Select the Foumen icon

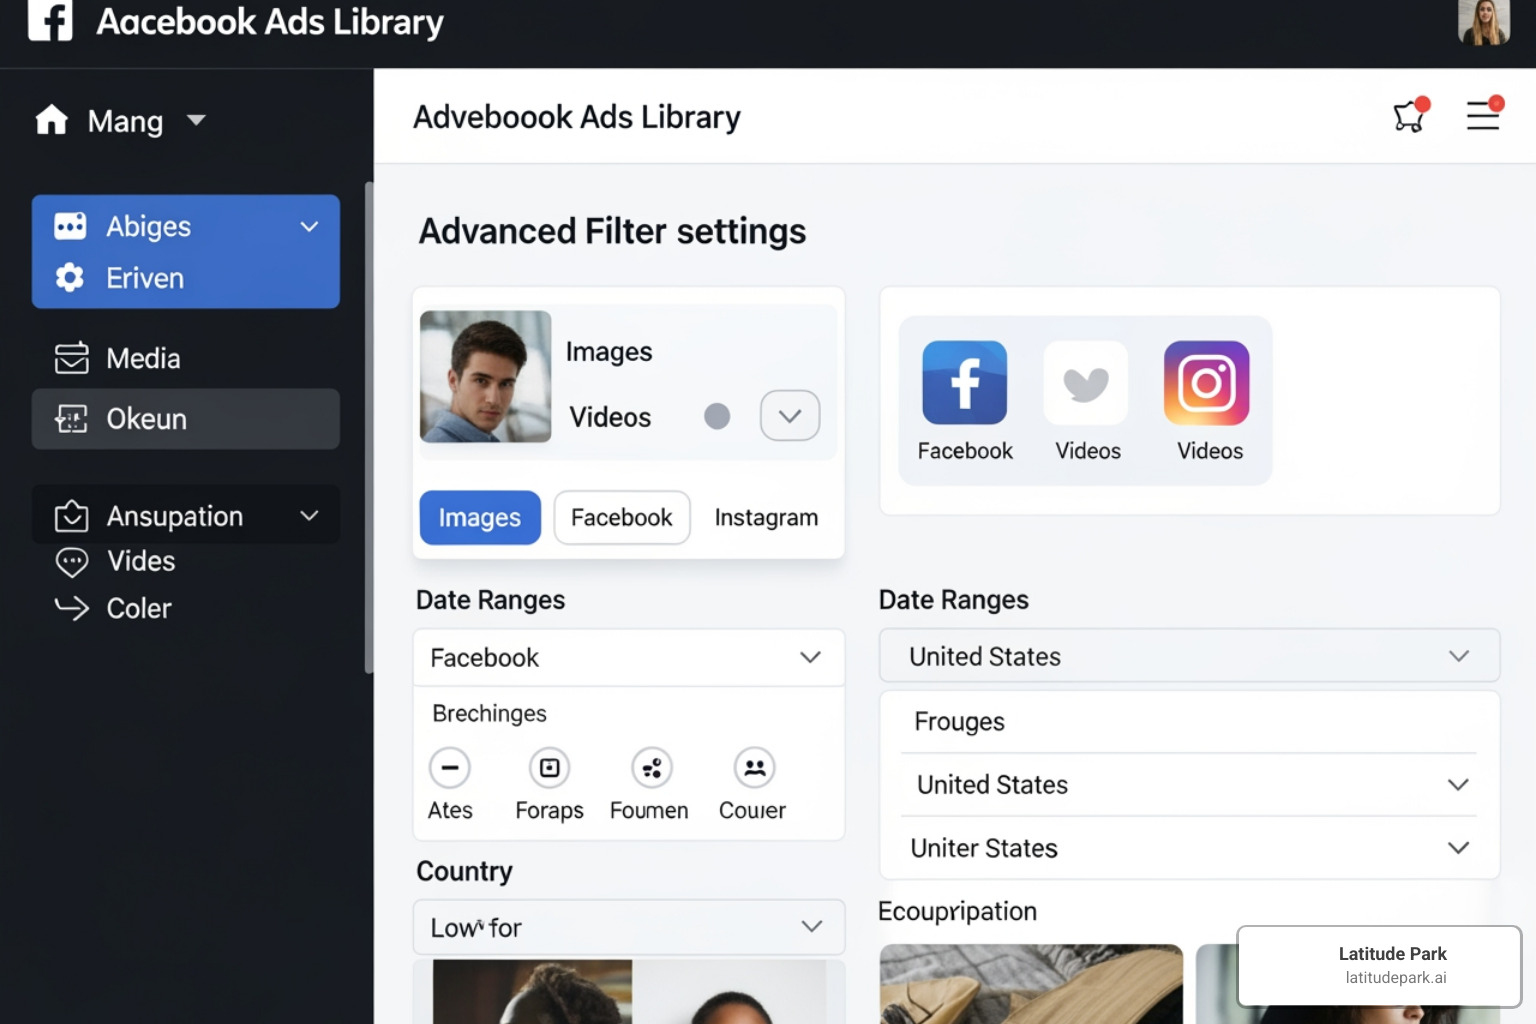(651, 768)
